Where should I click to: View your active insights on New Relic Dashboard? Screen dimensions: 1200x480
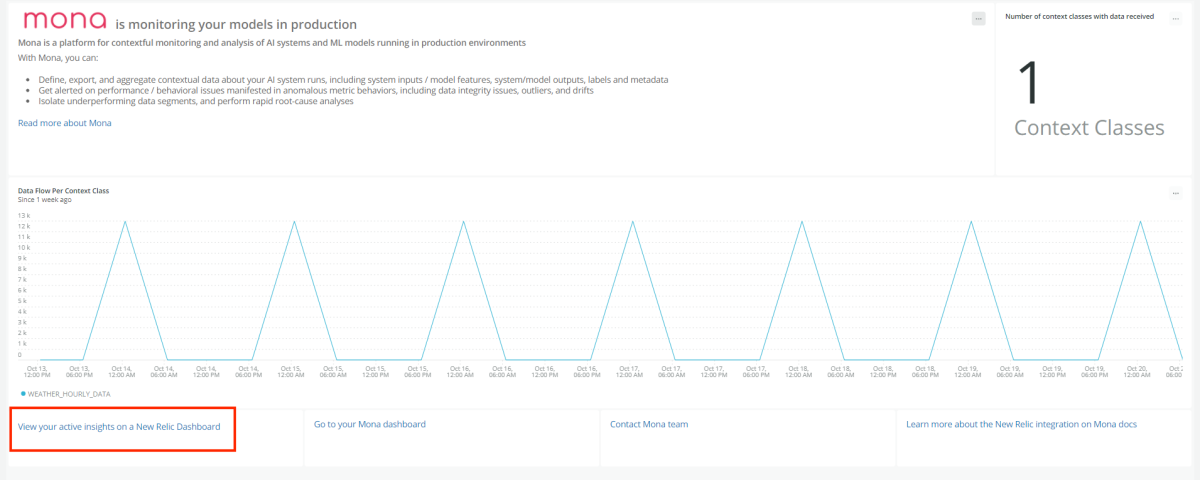119,425
